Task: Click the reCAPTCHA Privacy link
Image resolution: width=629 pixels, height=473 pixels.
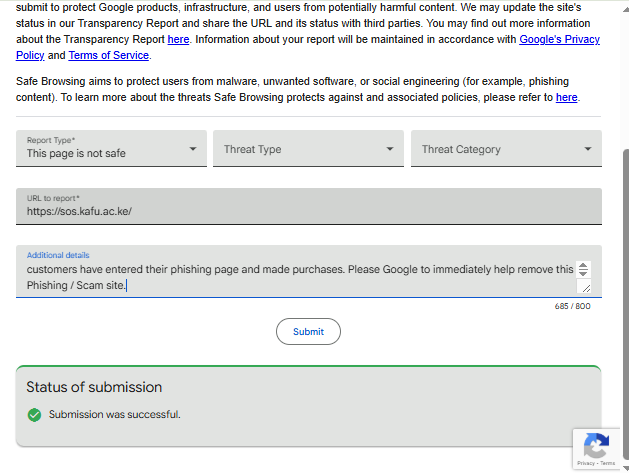Action: (x=586, y=464)
